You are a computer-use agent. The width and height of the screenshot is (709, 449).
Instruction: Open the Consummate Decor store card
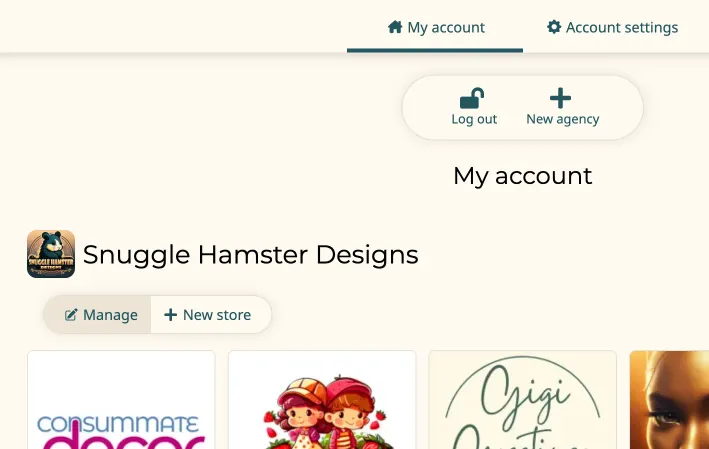coord(121,400)
